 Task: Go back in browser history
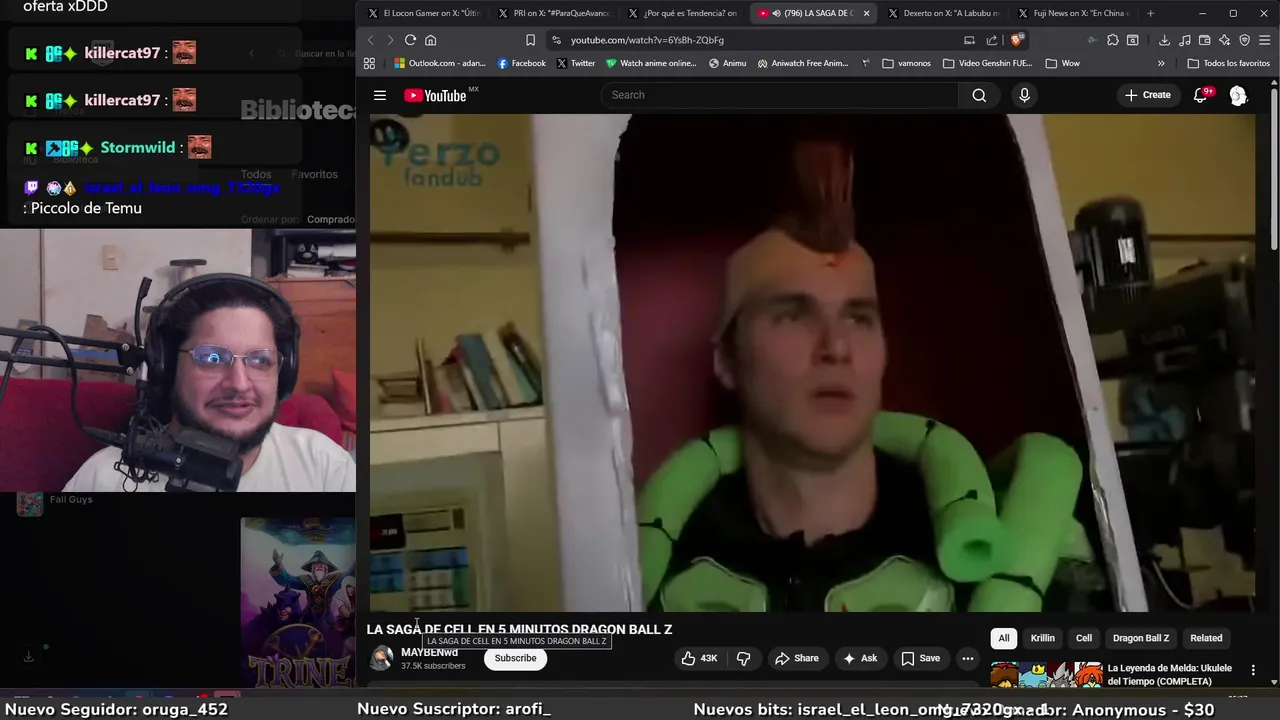pyautogui.click(x=370, y=40)
